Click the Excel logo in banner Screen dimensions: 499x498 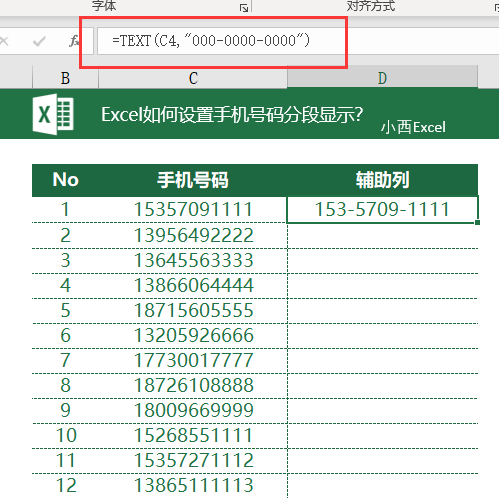coord(53,114)
